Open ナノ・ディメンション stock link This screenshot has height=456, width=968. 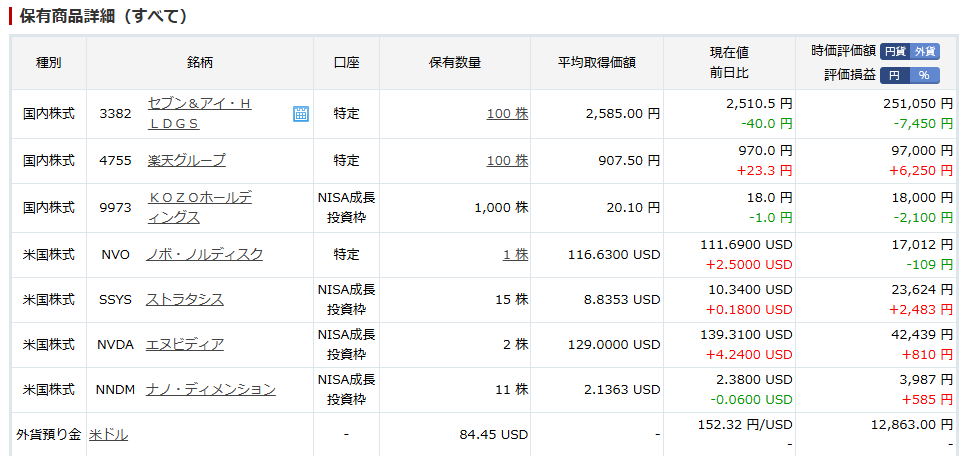coord(211,389)
